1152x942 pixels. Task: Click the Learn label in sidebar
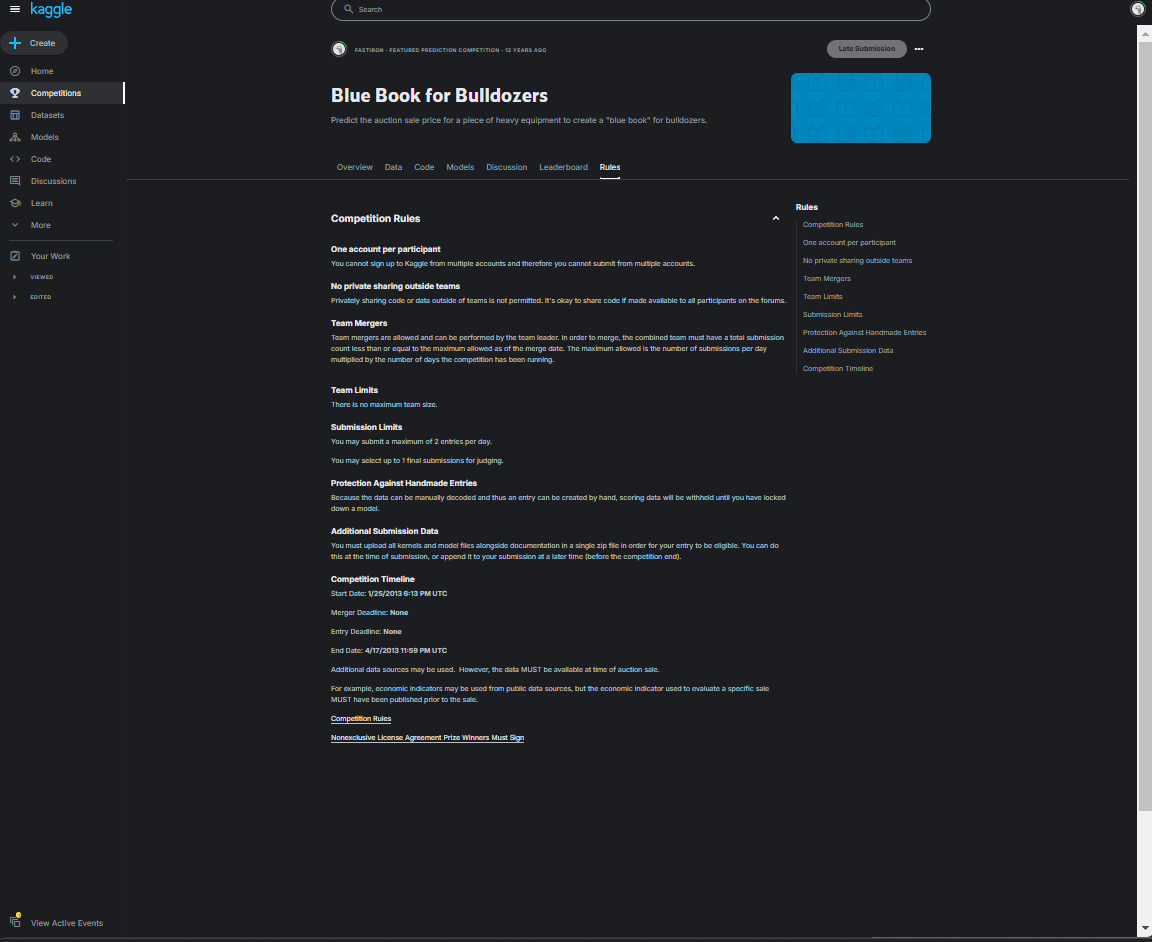click(41, 204)
